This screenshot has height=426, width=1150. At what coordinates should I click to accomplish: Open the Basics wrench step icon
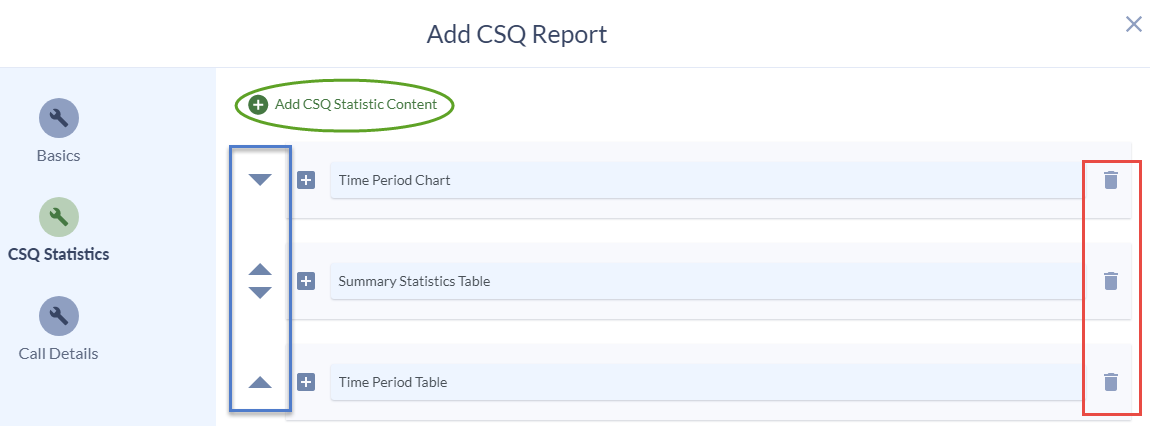click(x=59, y=117)
